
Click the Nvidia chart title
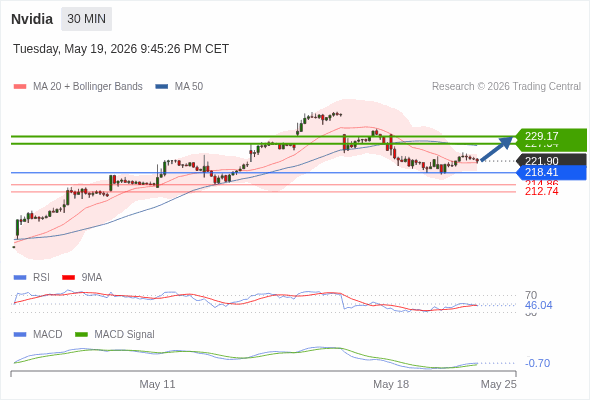(x=32, y=19)
